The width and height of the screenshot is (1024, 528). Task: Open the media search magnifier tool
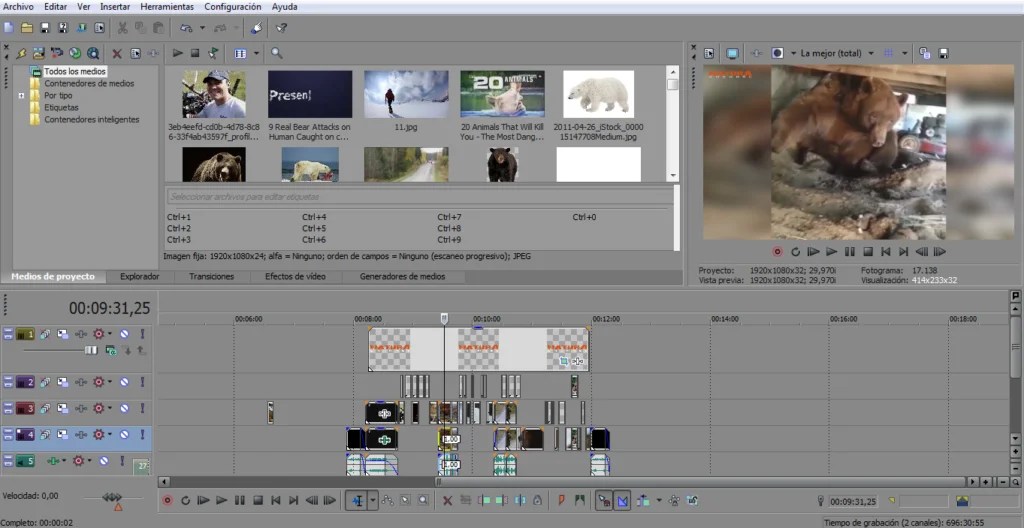tap(277, 53)
